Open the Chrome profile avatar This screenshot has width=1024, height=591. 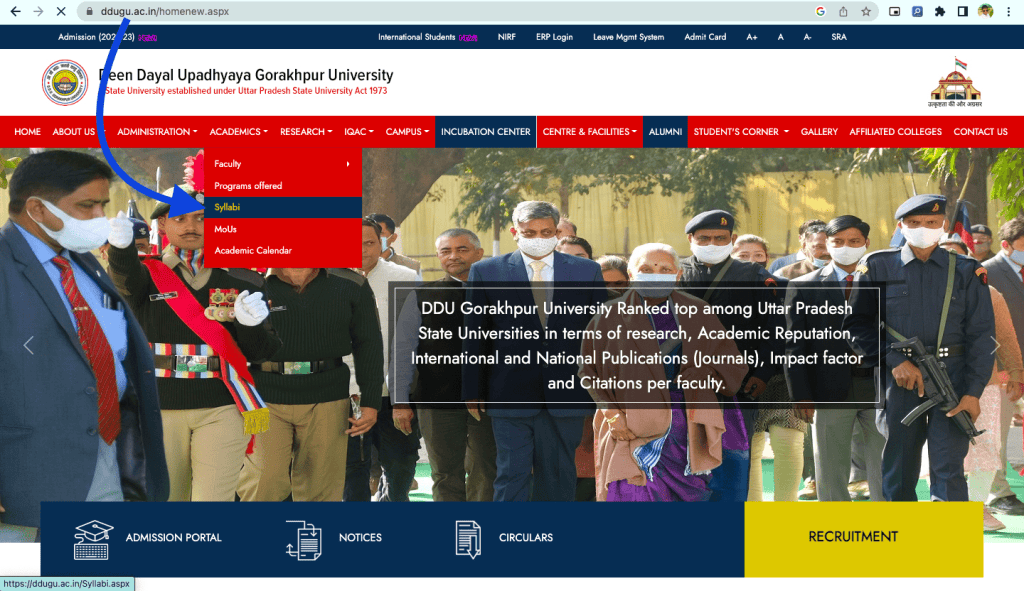pos(985,11)
